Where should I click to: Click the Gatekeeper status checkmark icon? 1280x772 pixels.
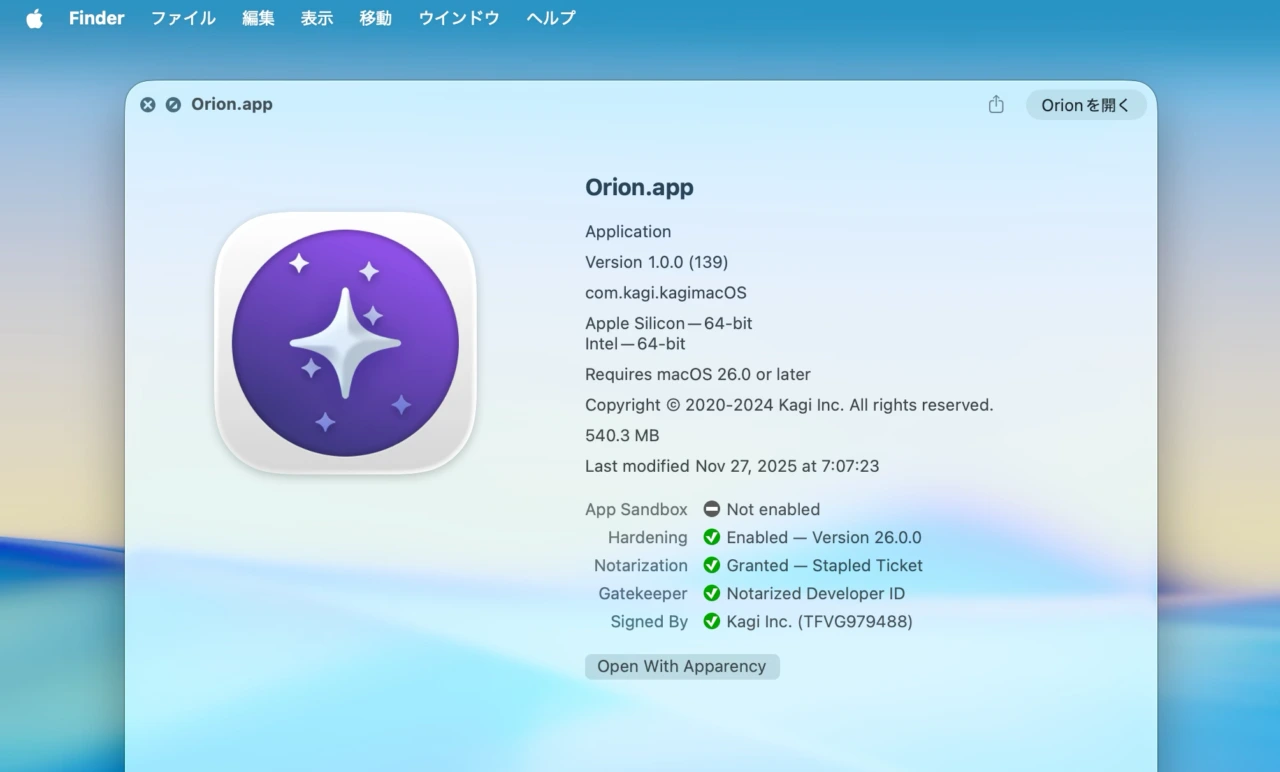712,593
